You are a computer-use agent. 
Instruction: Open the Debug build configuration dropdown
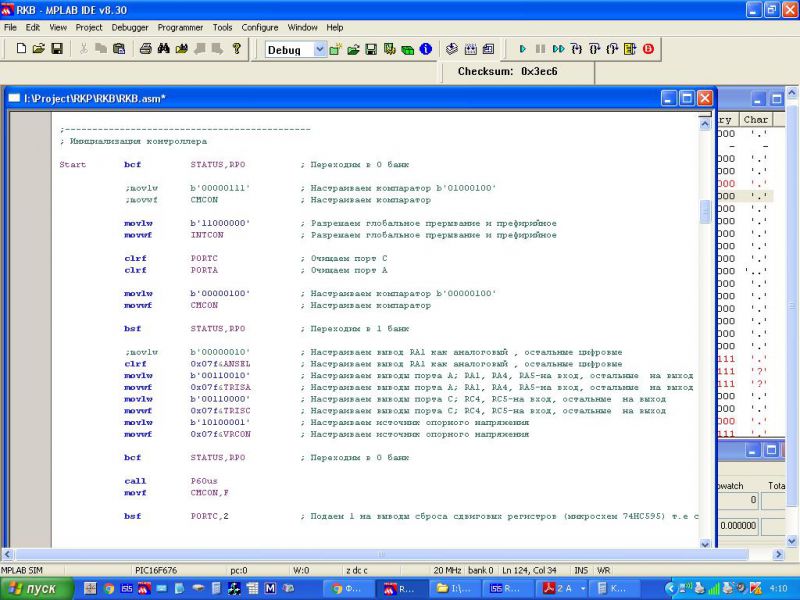point(320,49)
